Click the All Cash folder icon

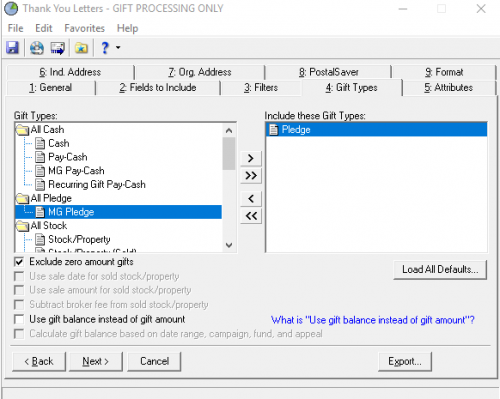point(22,130)
